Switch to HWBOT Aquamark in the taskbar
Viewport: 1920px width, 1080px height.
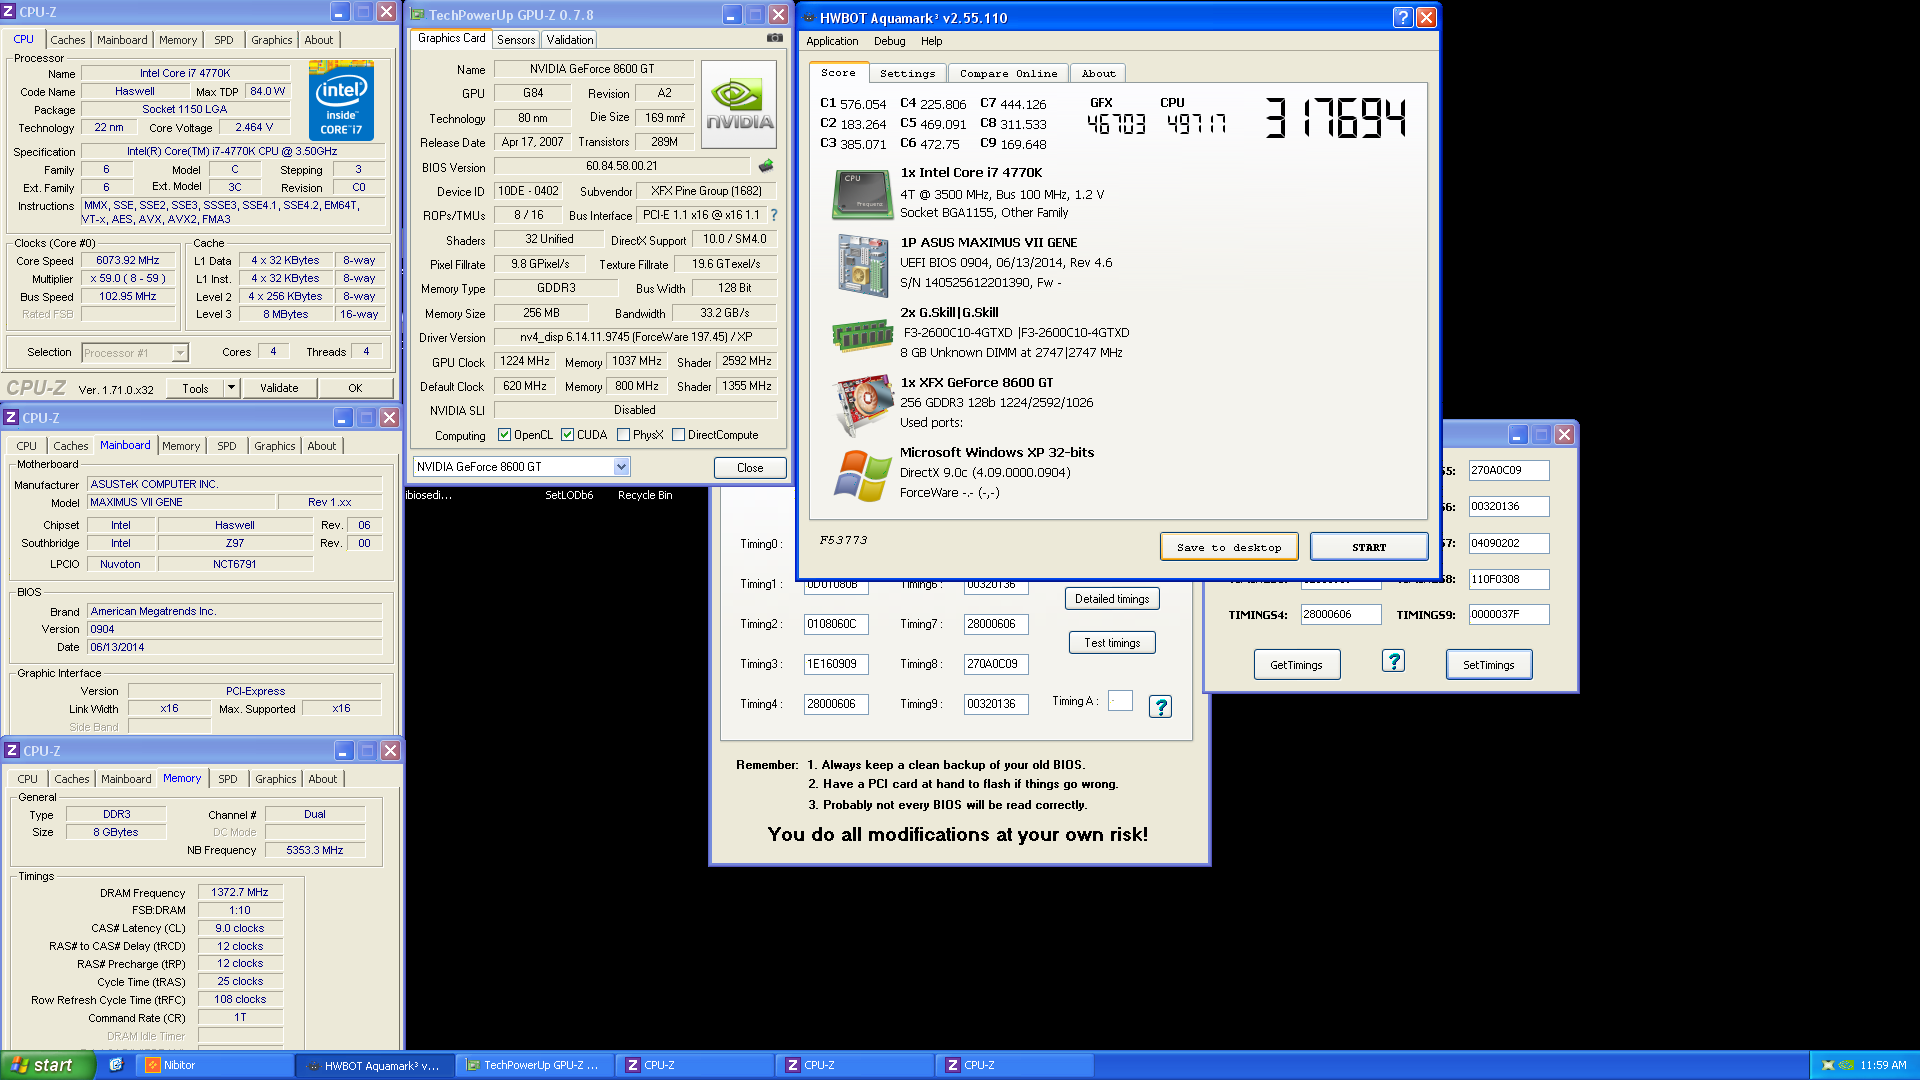pos(376,1065)
